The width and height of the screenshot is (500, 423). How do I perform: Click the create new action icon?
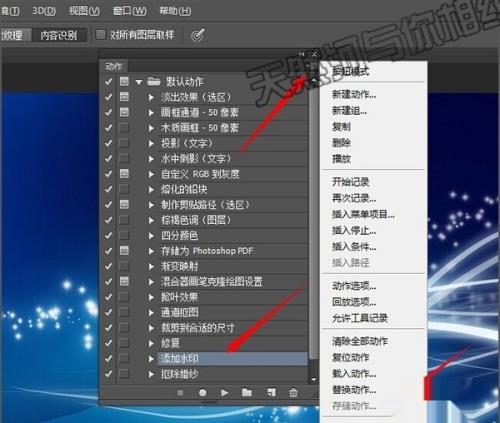[x=271, y=393]
